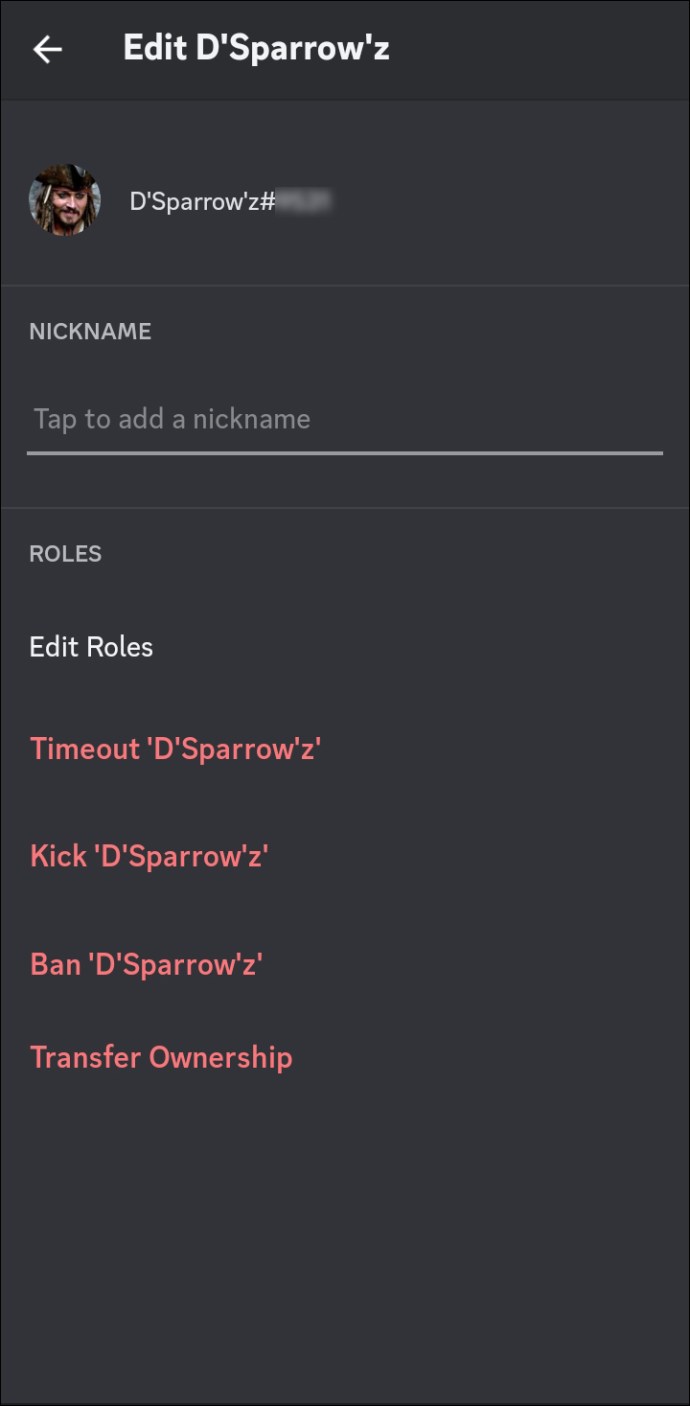This screenshot has height=1406, width=690.
Task: Click the 'Tap to add a nickname' field
Action: [x=345, y=419]
